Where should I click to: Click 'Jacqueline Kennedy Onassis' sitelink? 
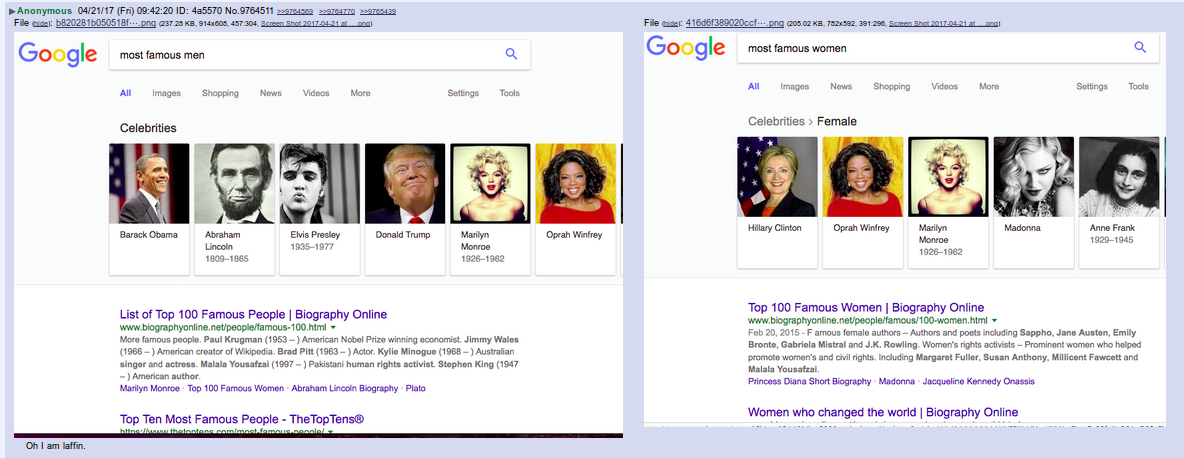coord(979,382)
